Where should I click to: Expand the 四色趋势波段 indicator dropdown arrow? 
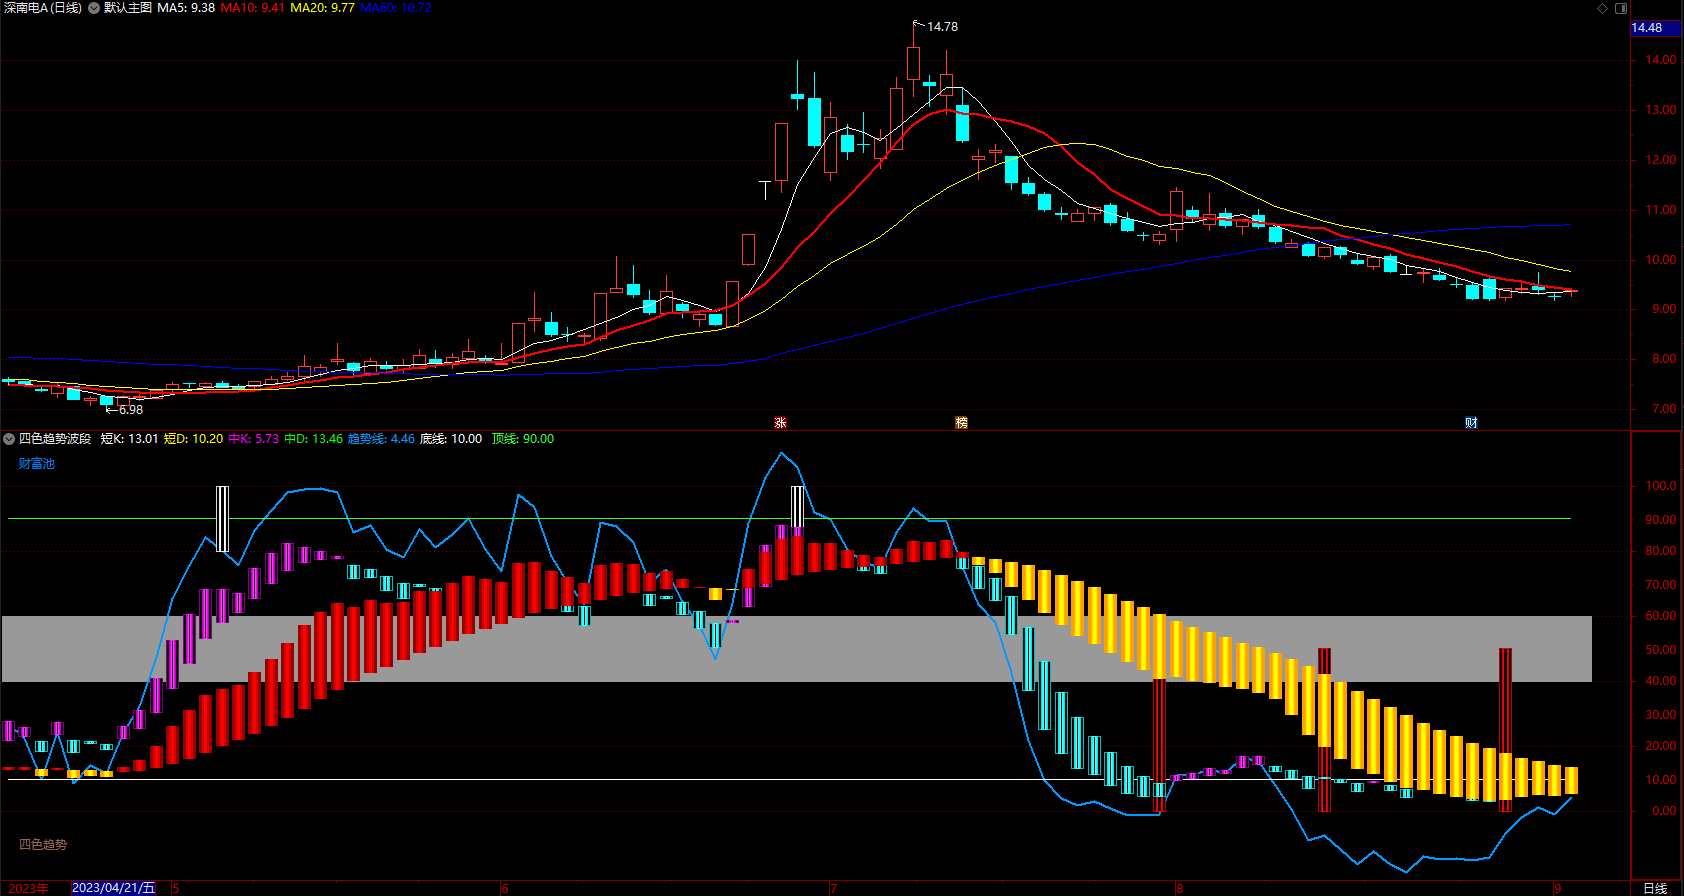click(x=9, y=439)
